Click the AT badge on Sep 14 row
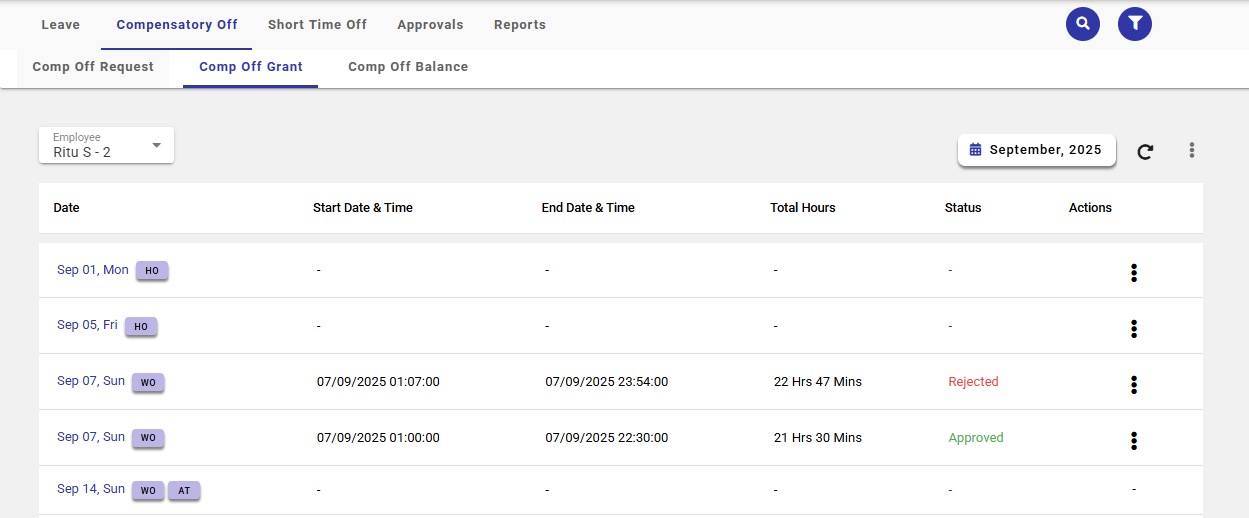 point(183,491)
